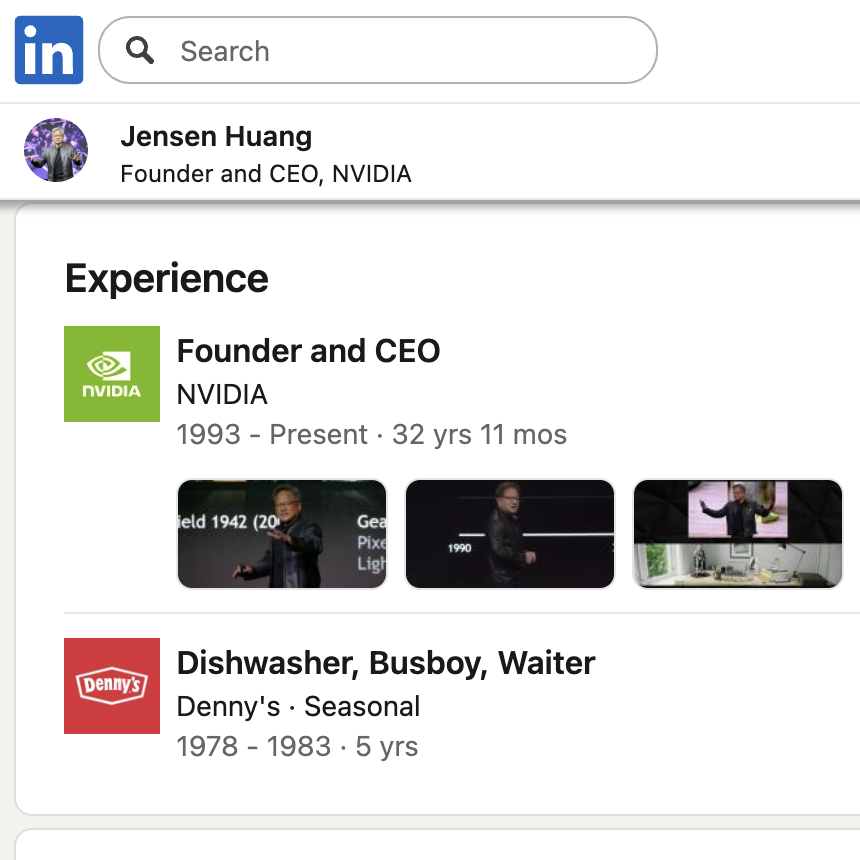The image size is (860, 860).
Task: Open the Denny's company logo
Action: pyautogui.click(x=112, y=686)
